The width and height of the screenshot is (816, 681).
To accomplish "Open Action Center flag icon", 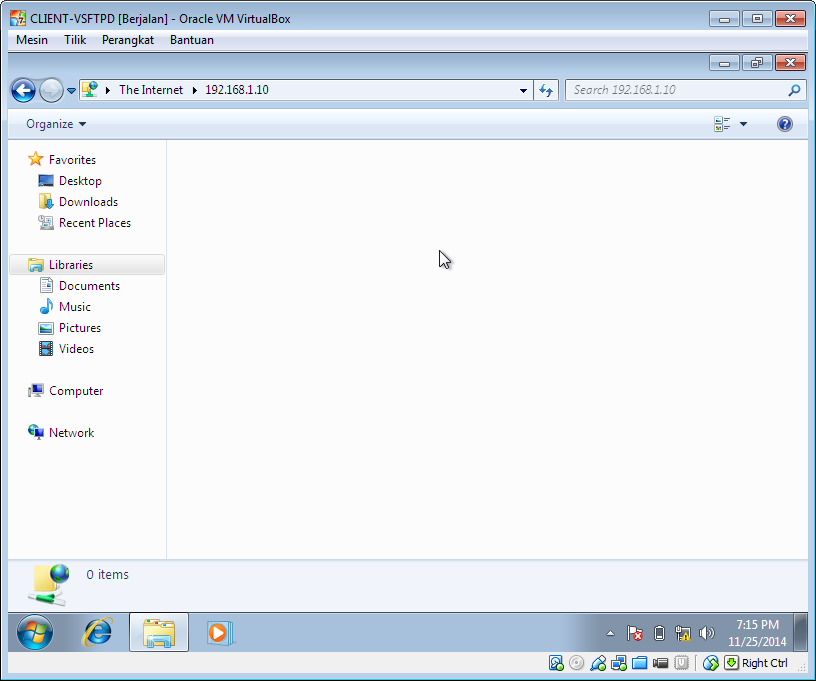I will [x=634, y=633].
